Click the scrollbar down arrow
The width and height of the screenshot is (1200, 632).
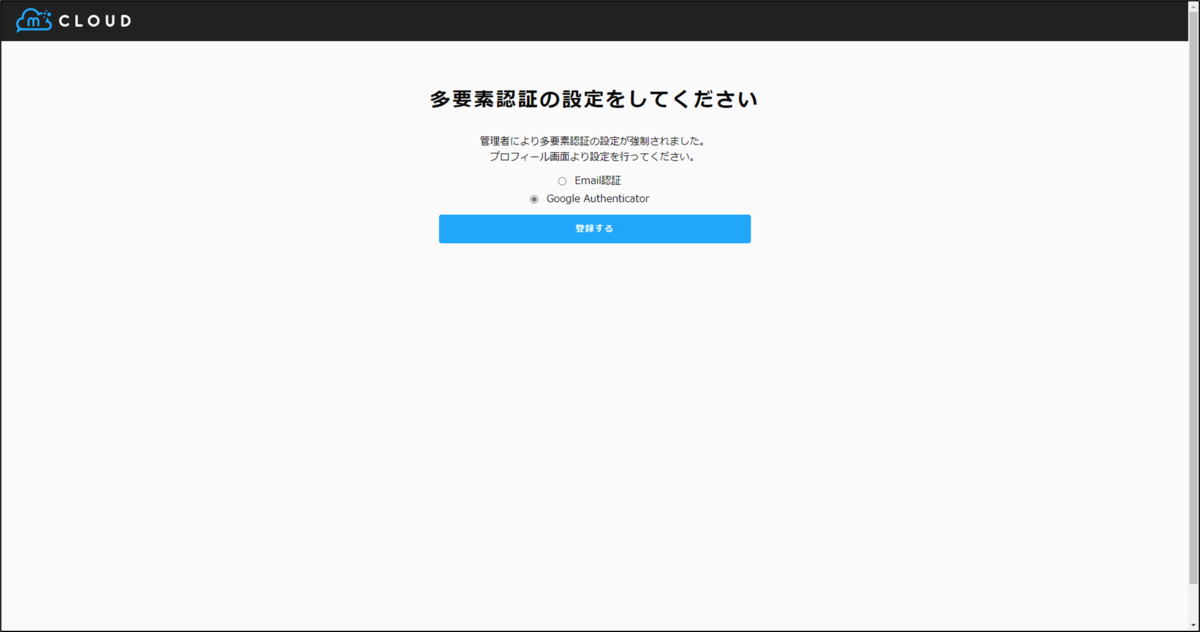coord(1193,624)
